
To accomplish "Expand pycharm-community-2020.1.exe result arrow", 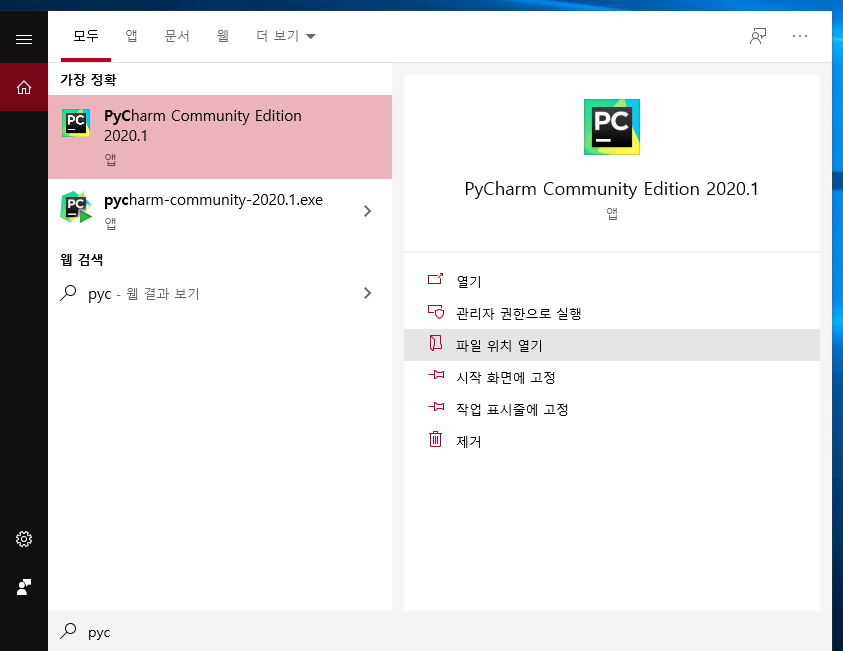I will 367,211.
